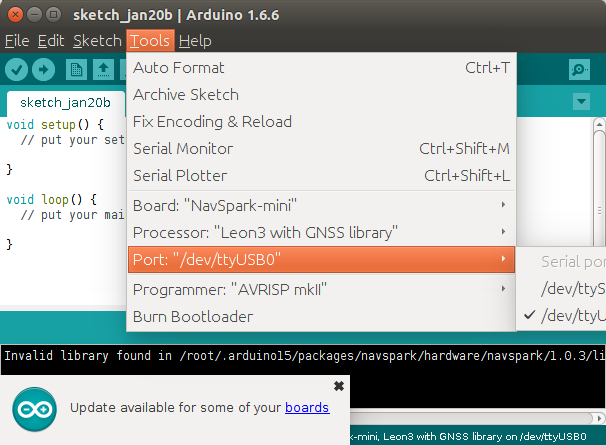Select the checked /dev/ttyUSB port entry
606x445 pixels.
tap(562, 316)
